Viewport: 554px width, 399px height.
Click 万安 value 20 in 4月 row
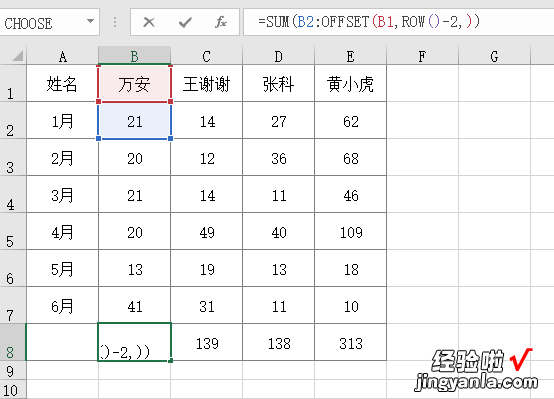[x=135, y=231]
